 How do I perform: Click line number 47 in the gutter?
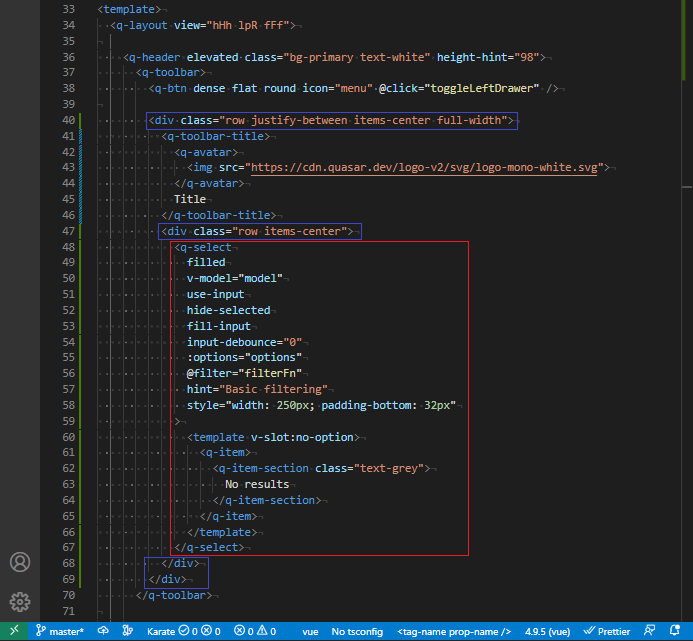(x=69, y=231)
